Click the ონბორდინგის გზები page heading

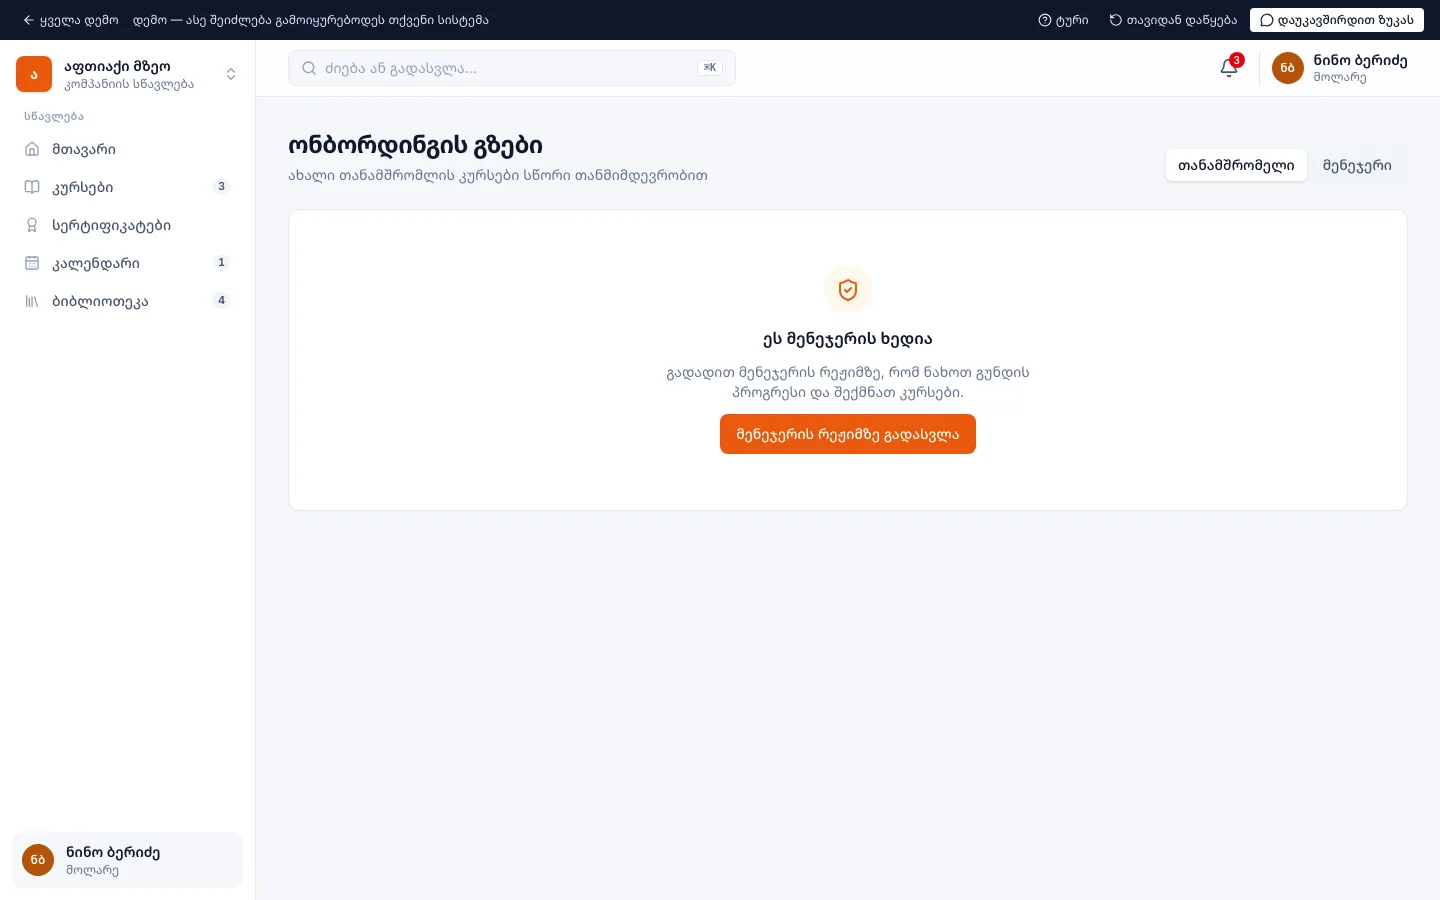(415, 145)
